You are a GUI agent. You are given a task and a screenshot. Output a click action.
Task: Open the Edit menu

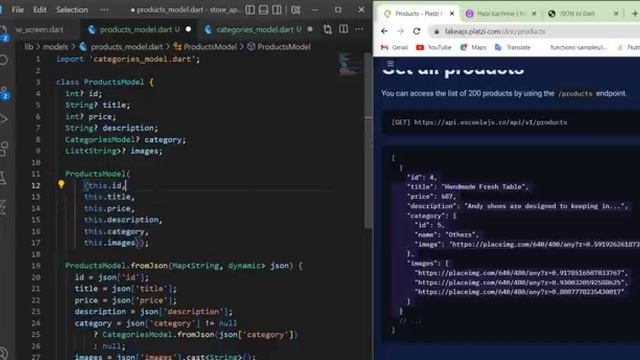coord(40,10)
